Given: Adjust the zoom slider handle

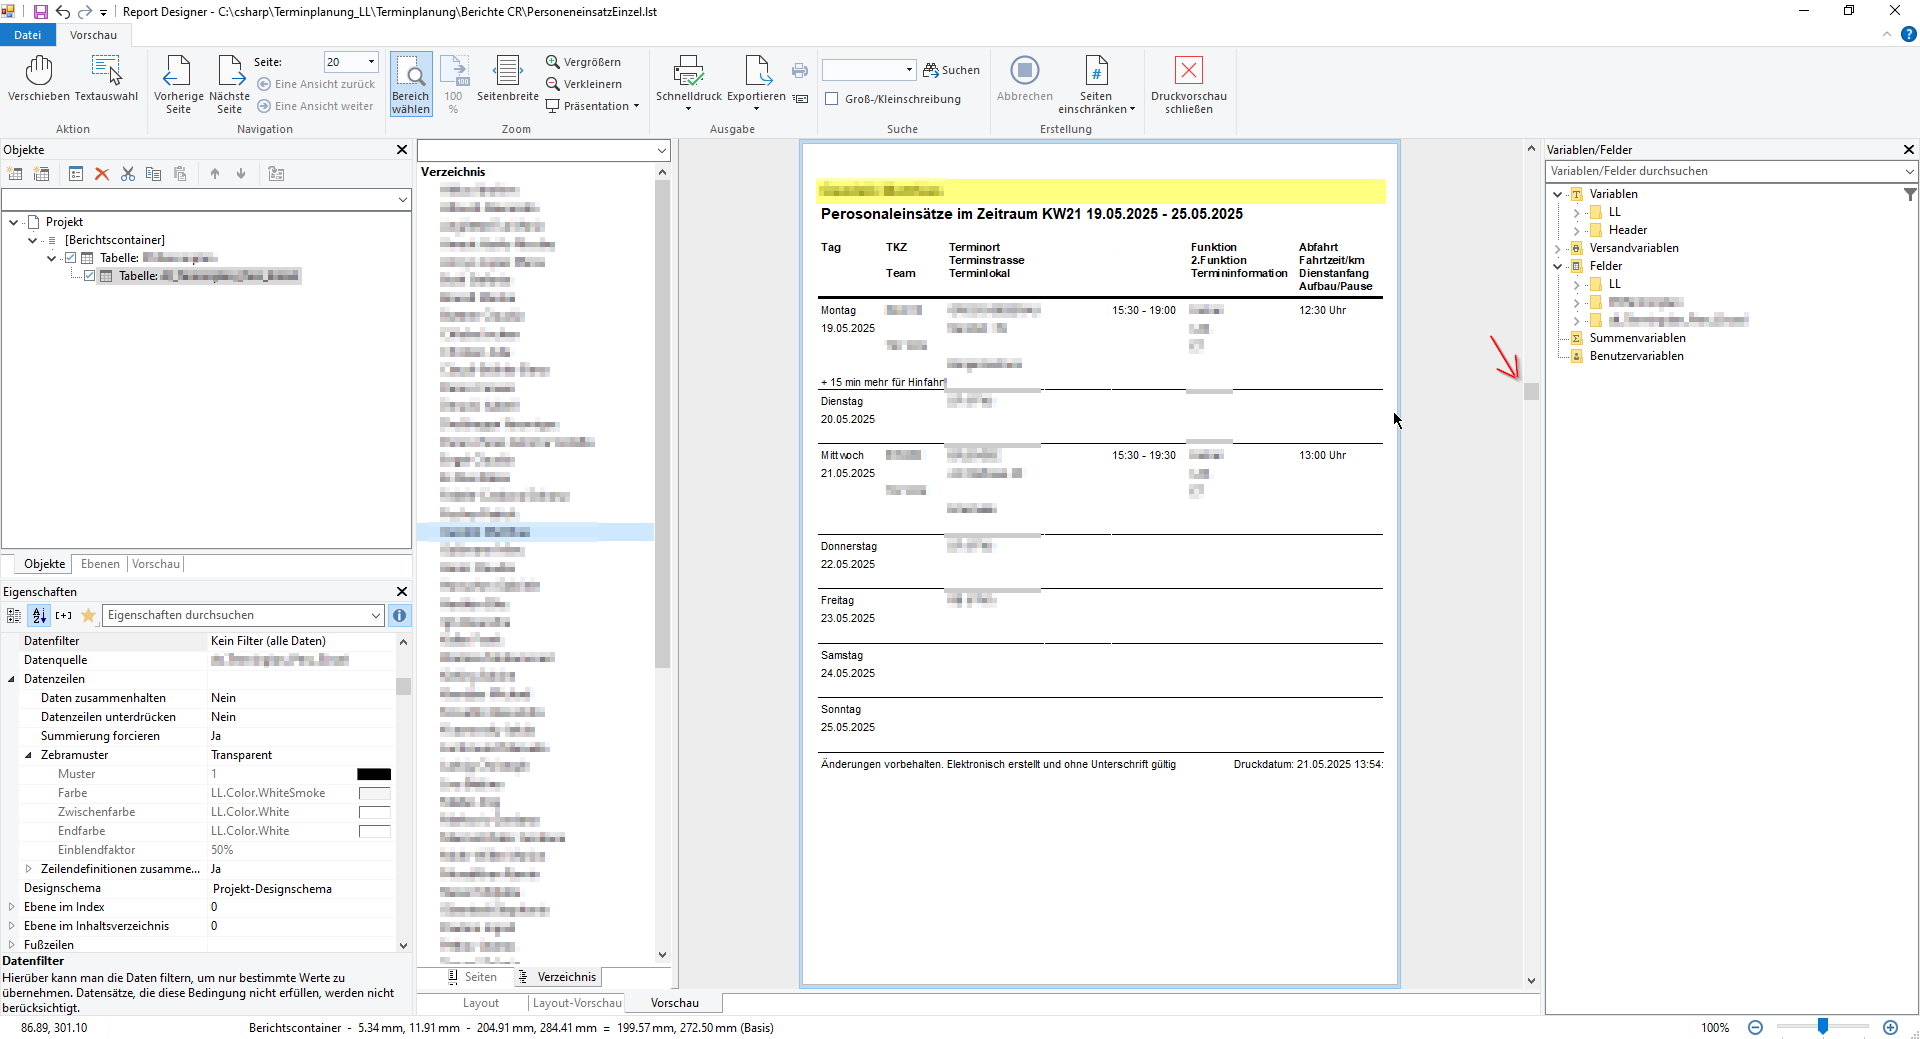Looking at the screenshot, I should [x=1823, y=1027].
